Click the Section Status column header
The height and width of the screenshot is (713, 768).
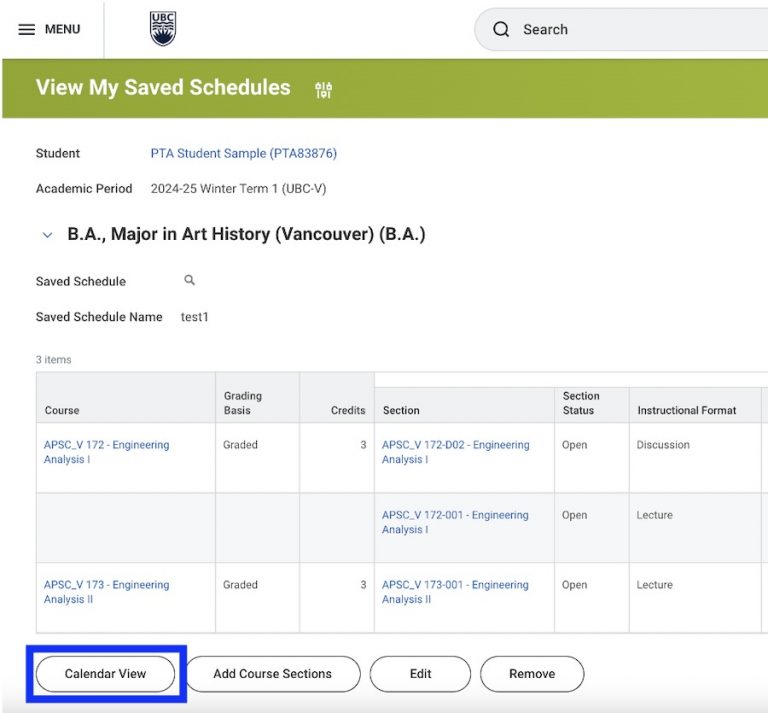[581, 403]
